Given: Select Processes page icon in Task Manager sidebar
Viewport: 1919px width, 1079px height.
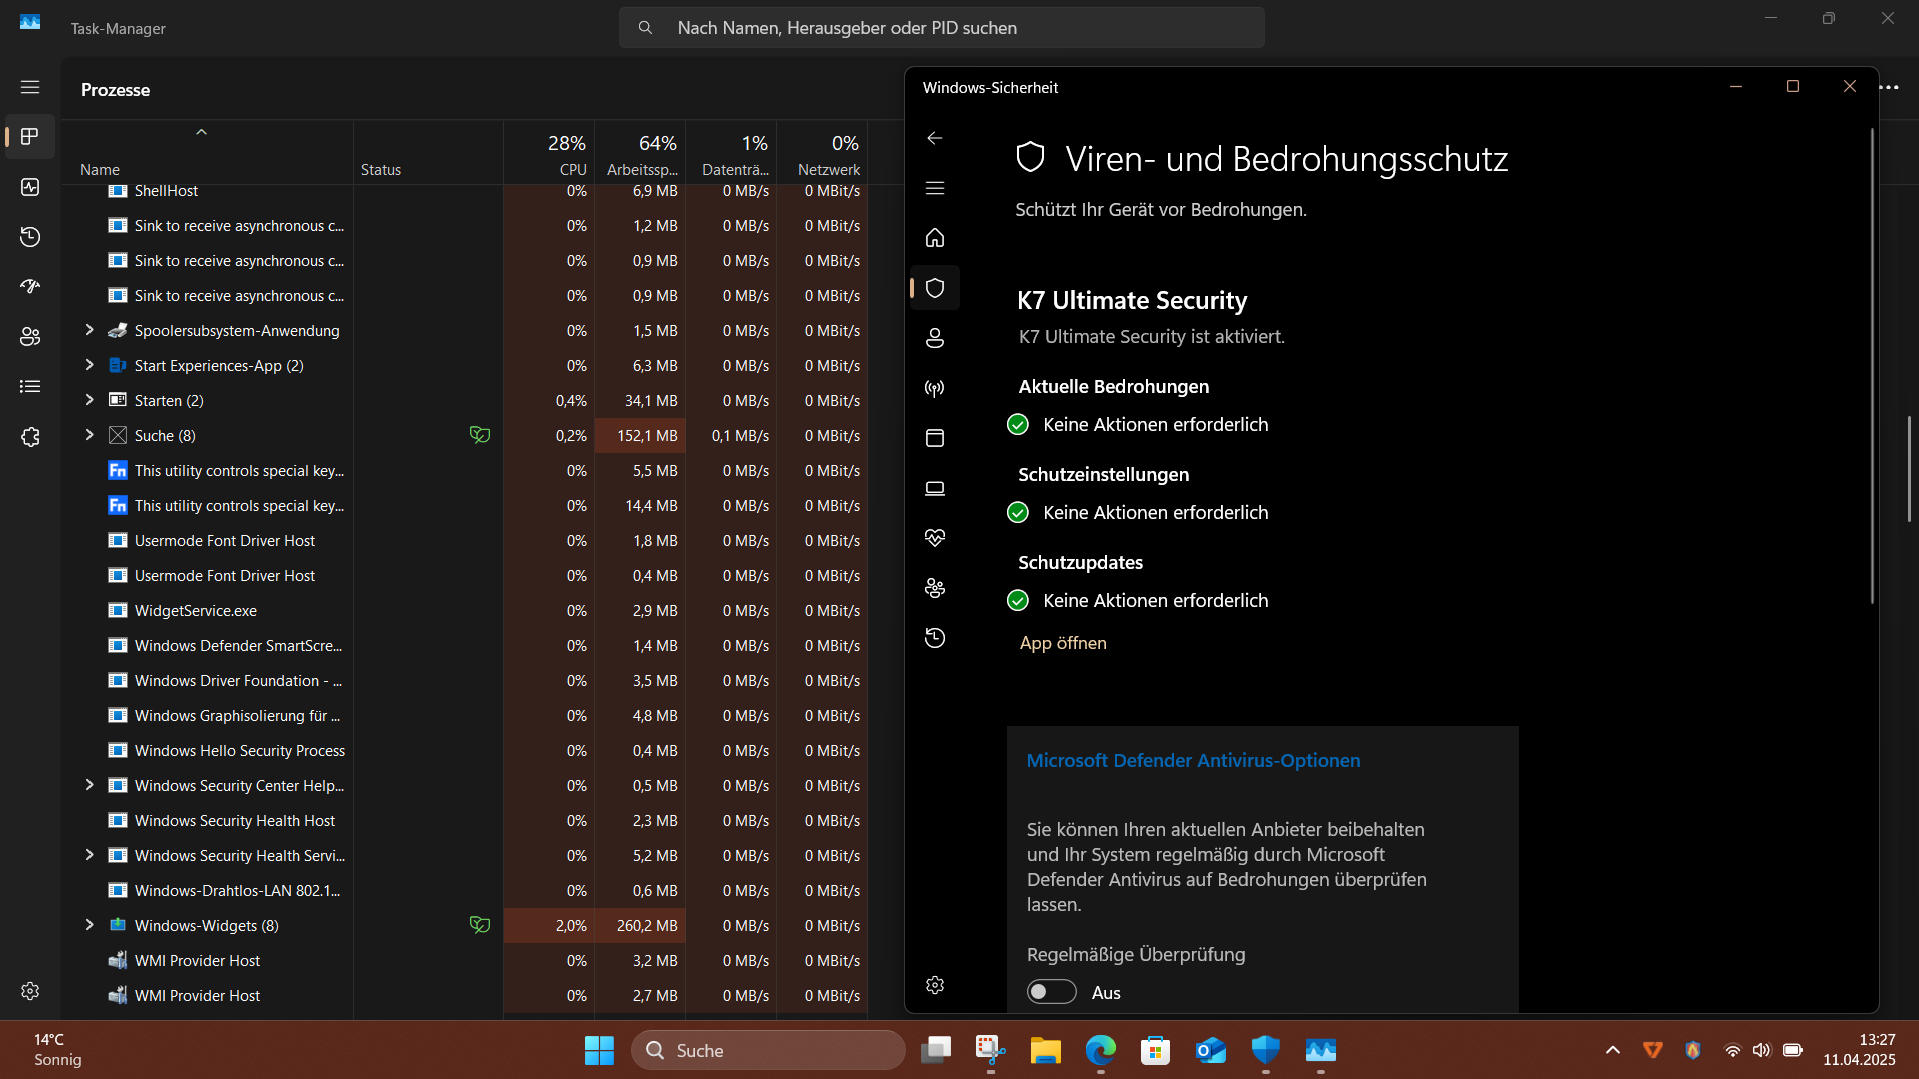Looking at the screenshot, I should (30, 137).
